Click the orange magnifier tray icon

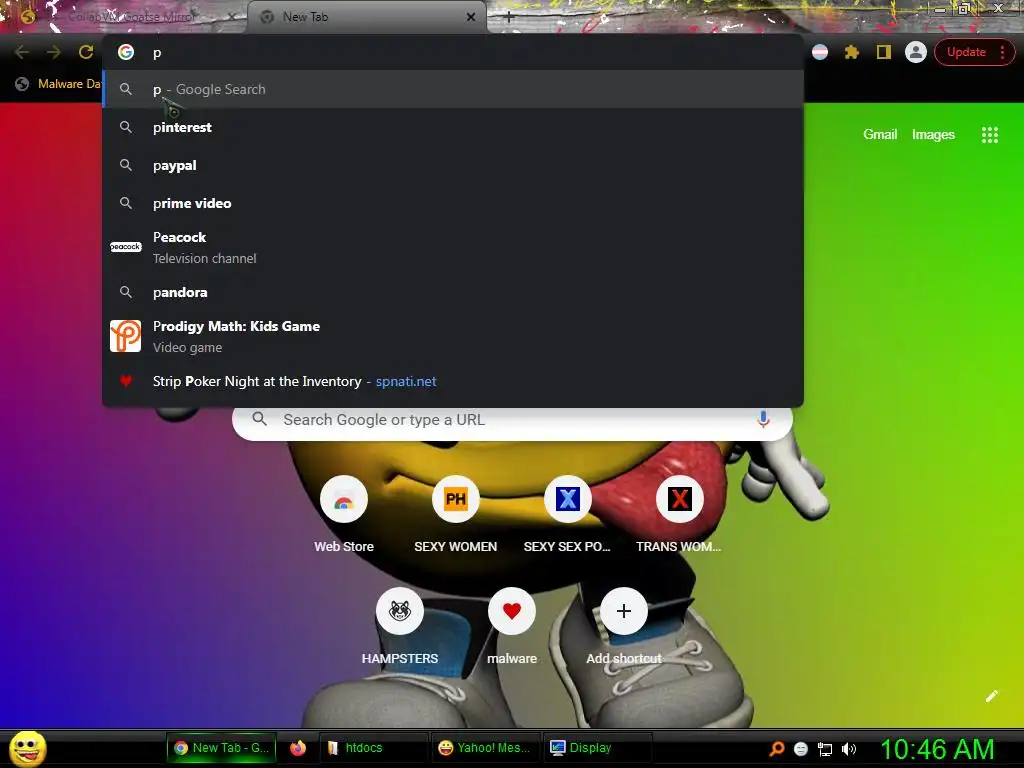776,749
